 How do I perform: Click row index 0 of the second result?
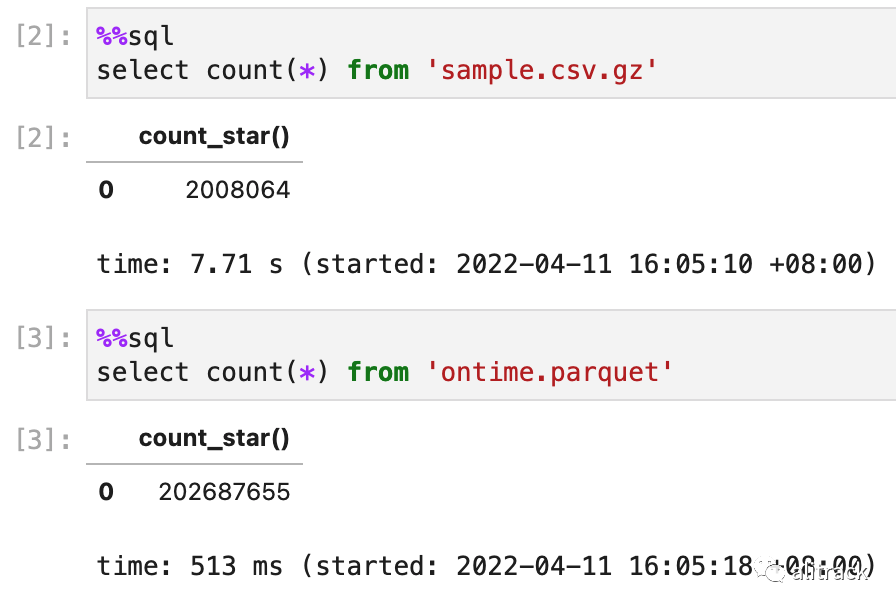pos(106,492)
